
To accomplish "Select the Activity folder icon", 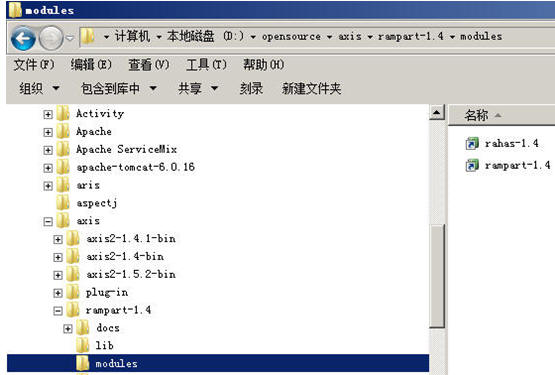I will 63,113.
